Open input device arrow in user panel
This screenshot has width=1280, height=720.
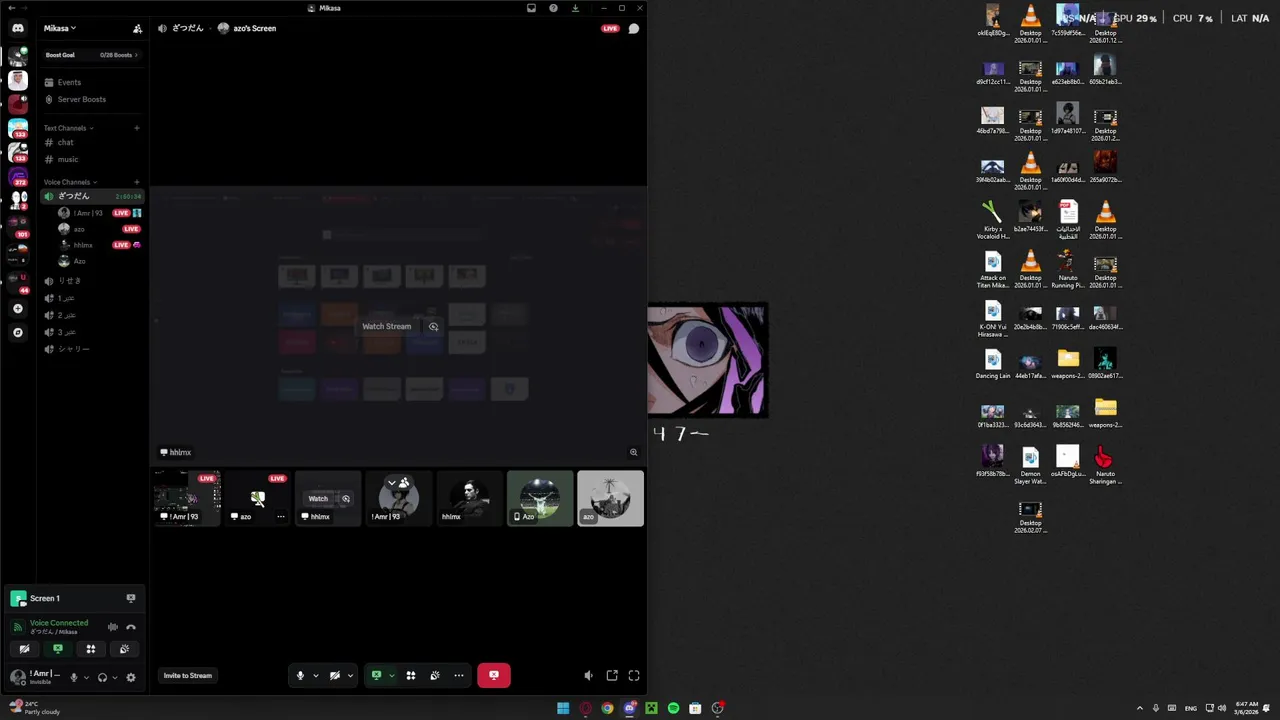pos(86,677)
